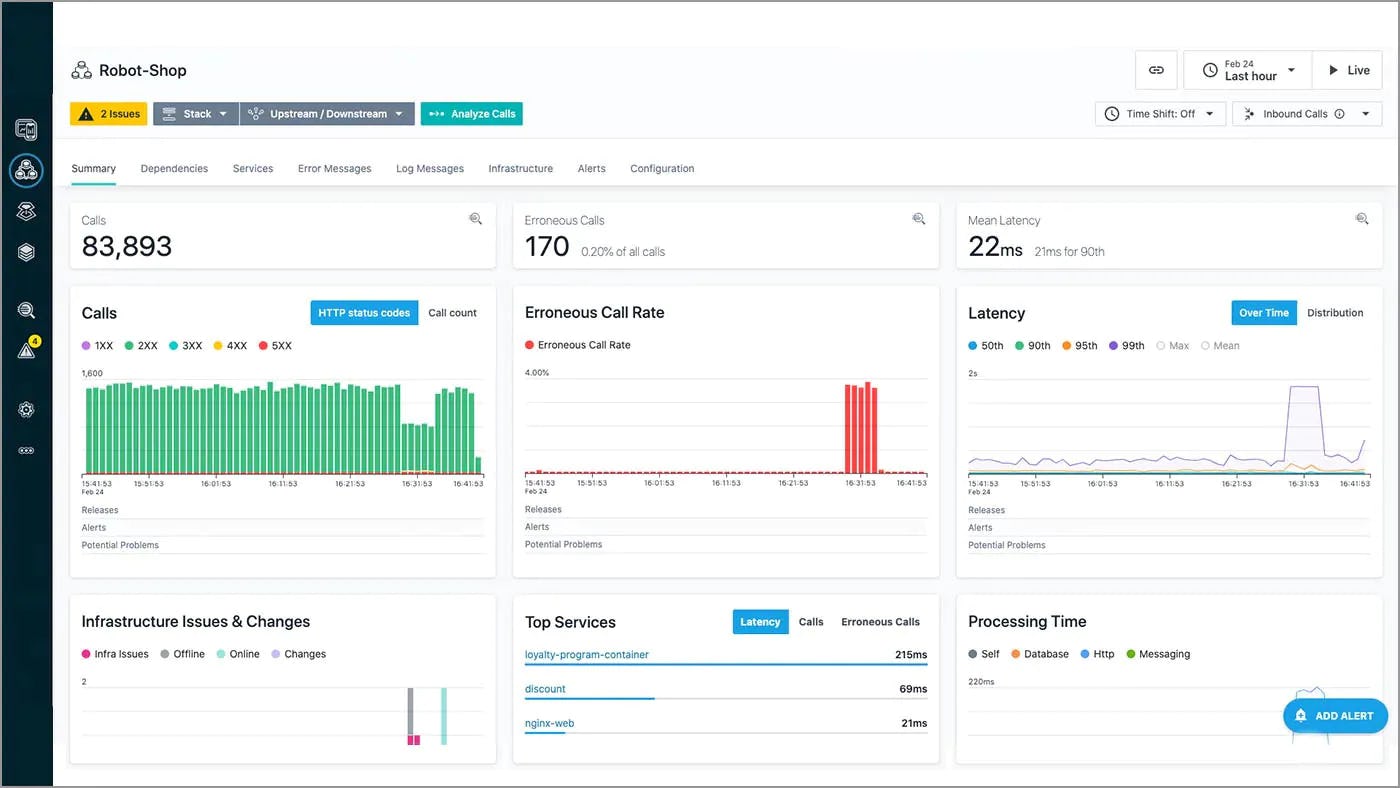Open the Analytics magnifier icon in the sidebar

[27, 310]
